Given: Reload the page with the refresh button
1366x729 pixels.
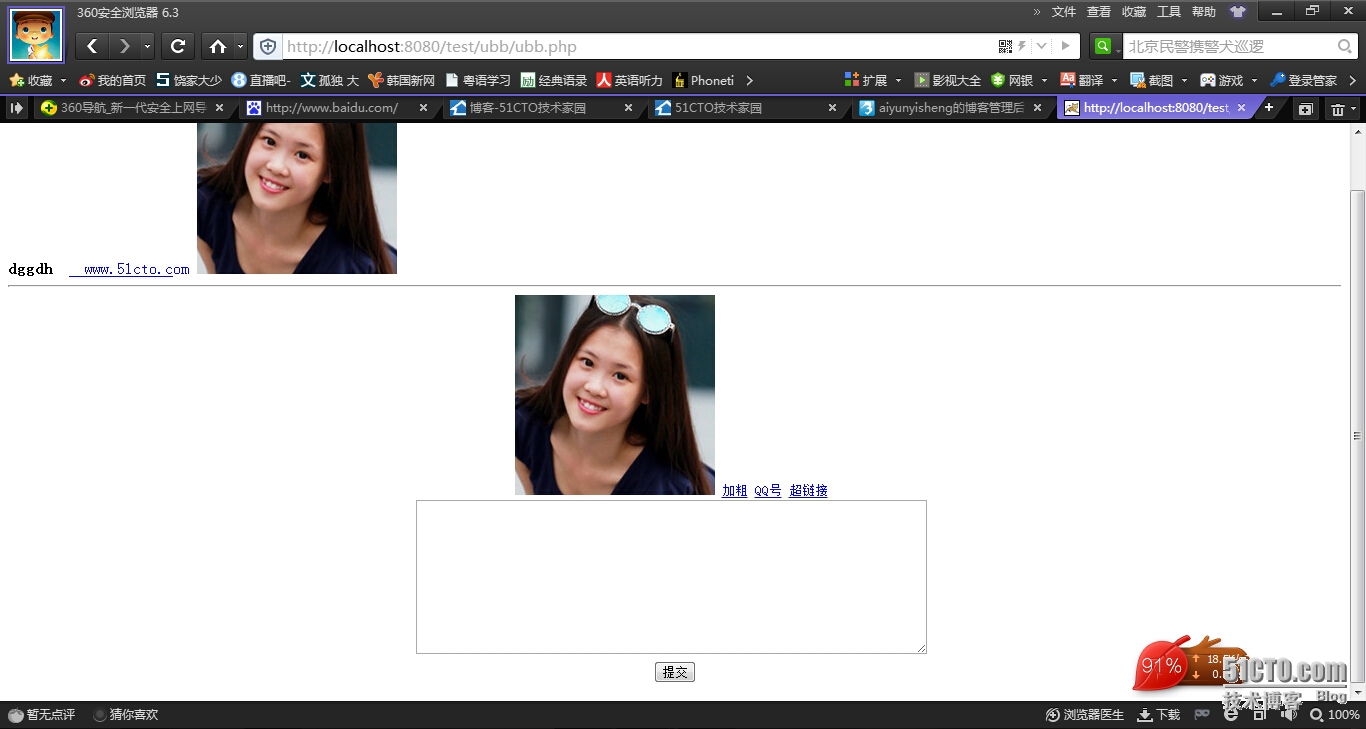Looking at the screenshot, I should 178,46.
